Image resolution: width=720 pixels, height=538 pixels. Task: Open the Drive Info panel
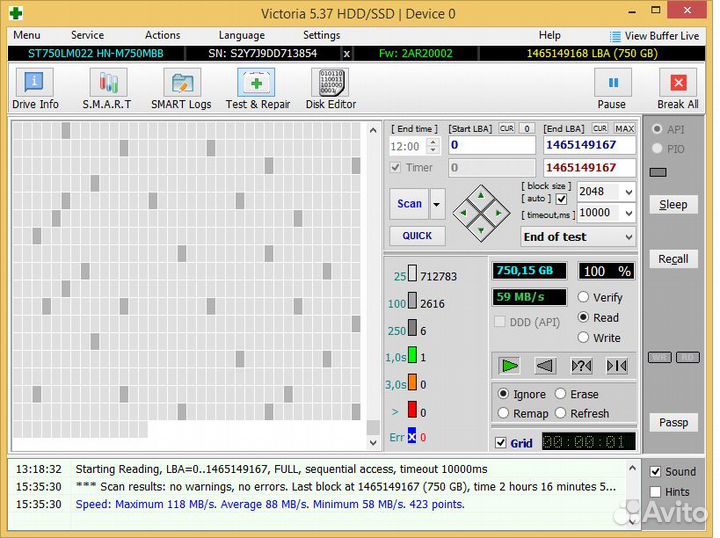(35, 89)
